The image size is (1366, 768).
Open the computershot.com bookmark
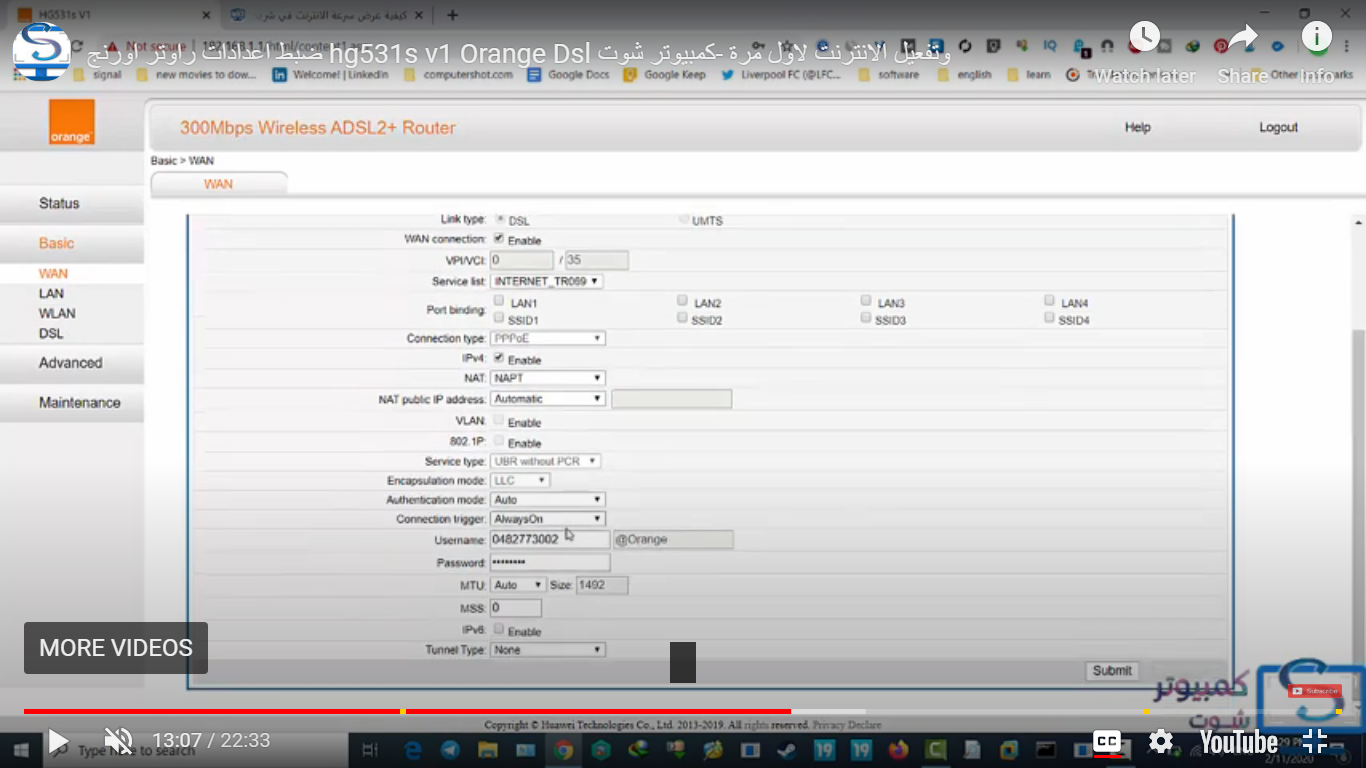tap(458, 74)
